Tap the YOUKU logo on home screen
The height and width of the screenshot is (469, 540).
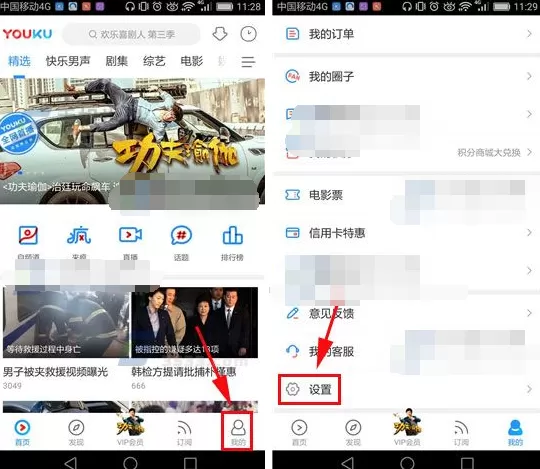point(28,34)
